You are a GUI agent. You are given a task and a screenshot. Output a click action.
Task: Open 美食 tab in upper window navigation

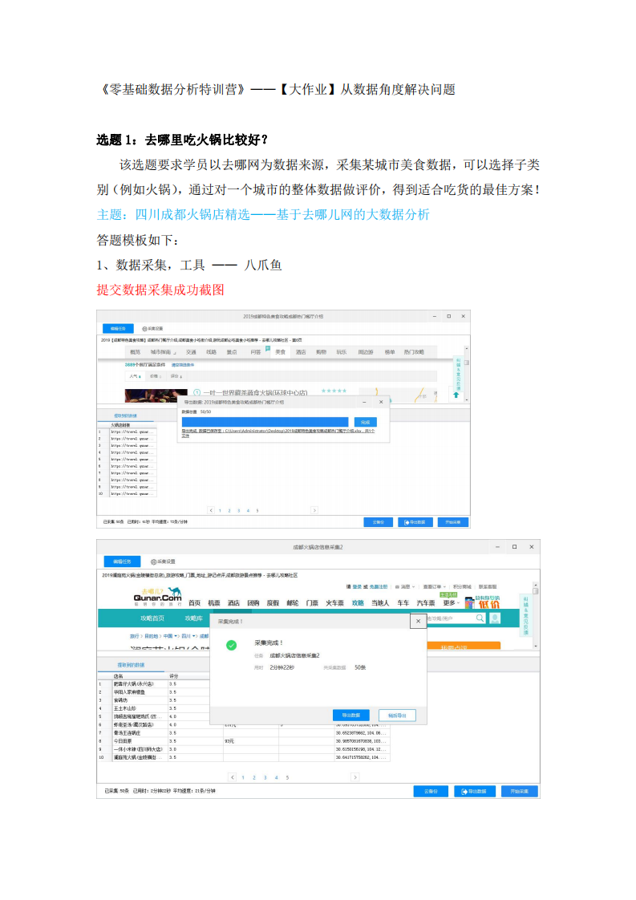coord(280,352)
